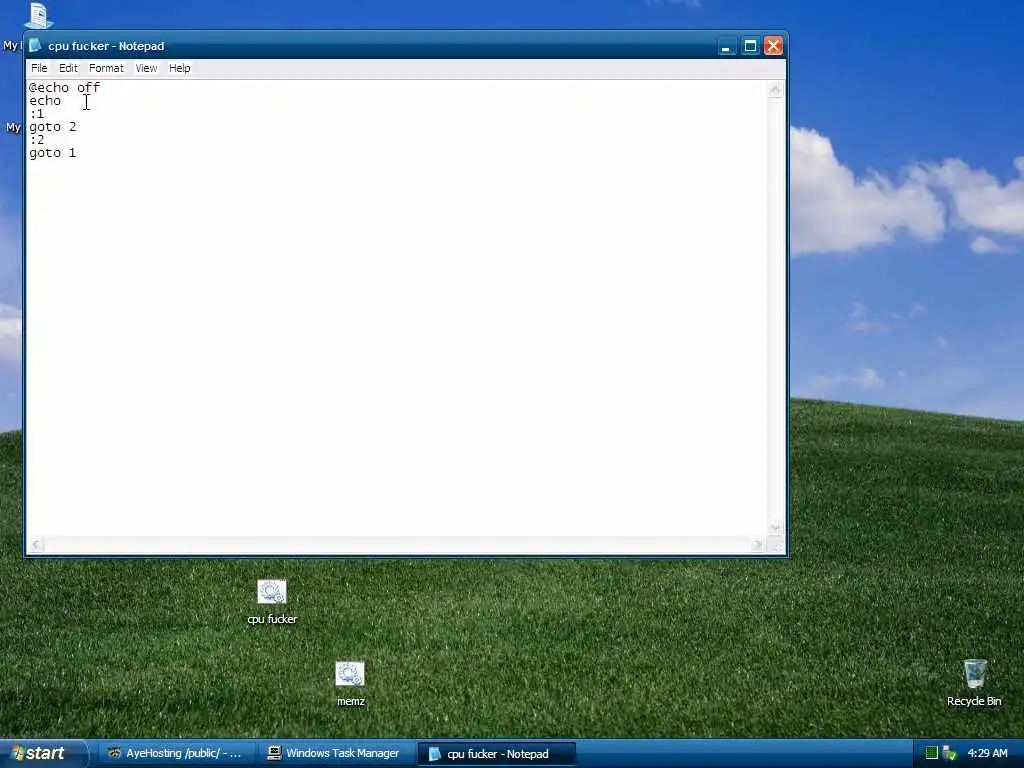
Task: Click the Notepad window resize grip corner
Action: (776, 545)
